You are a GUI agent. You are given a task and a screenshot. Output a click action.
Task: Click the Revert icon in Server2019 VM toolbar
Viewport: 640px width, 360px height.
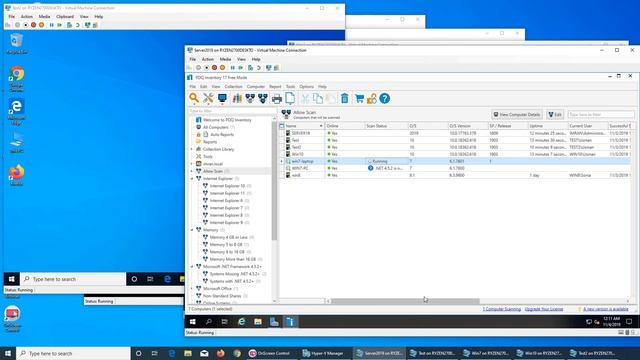tap(259, 68)
